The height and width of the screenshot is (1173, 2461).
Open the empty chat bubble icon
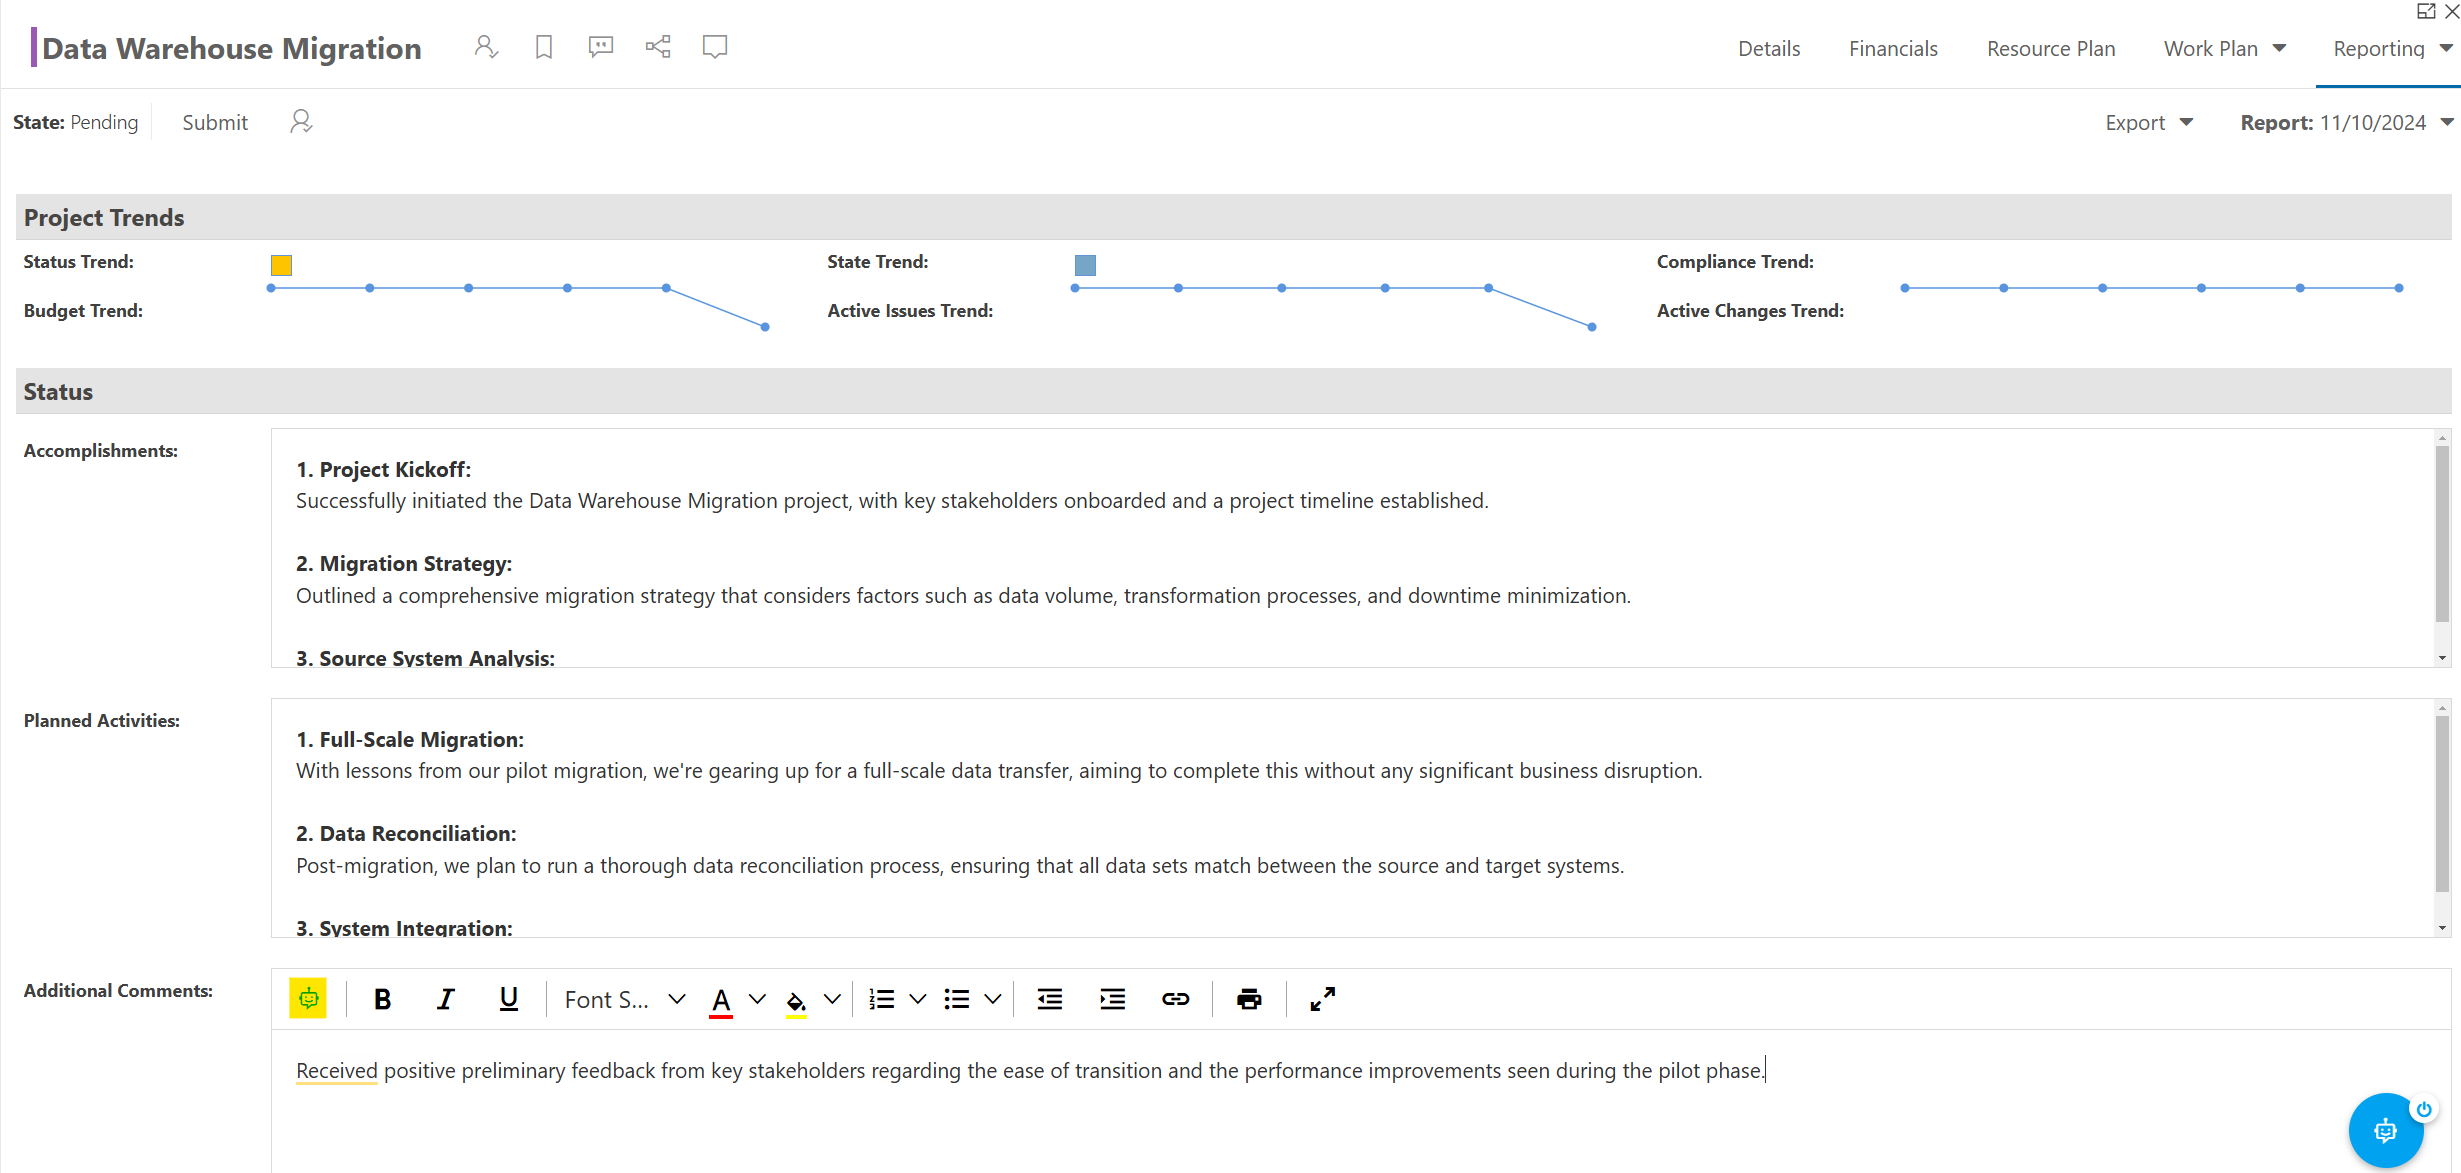pyautogui.click(x=715, y=47)
